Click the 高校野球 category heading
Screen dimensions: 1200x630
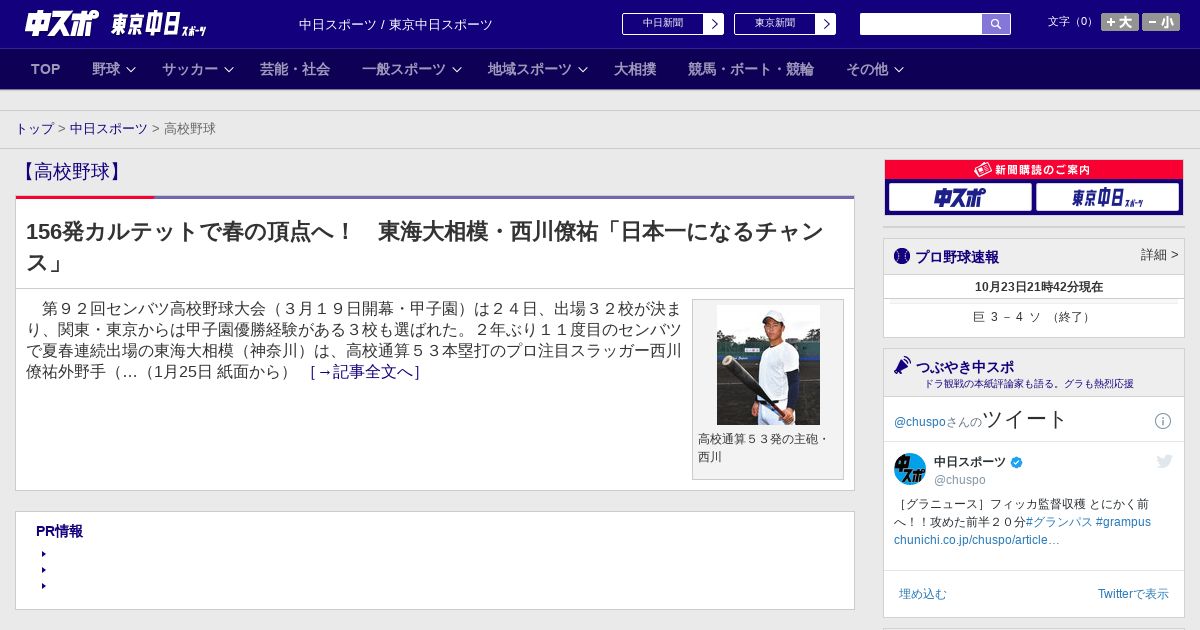pos(71,172)
